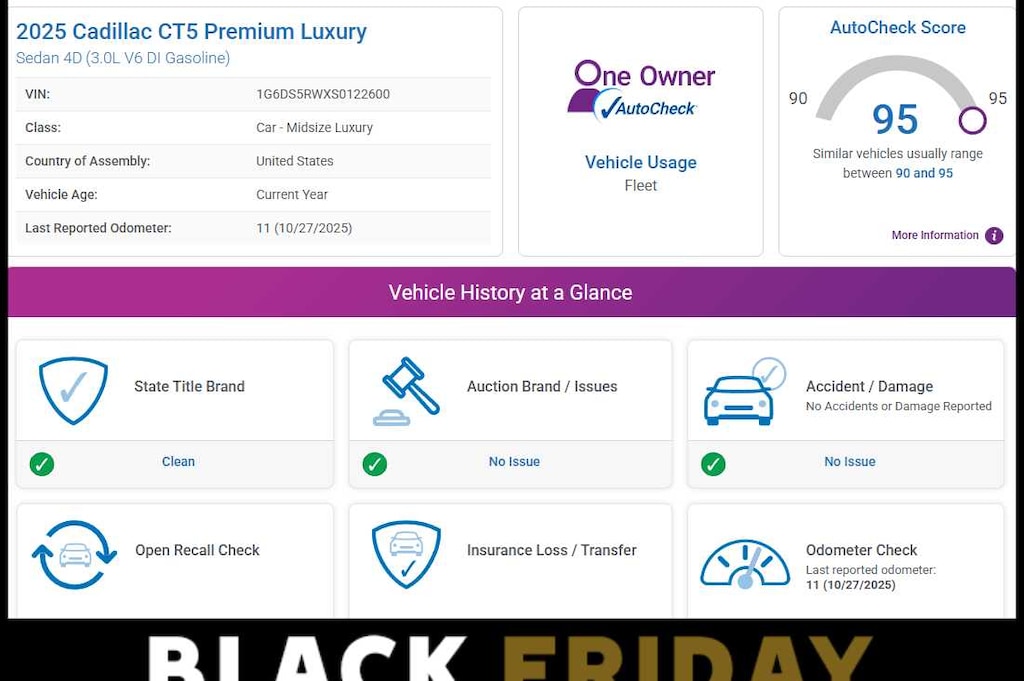Viewport: 1024px width, 681px height.
Task: Click No Issue under Auction Brand
Action: tap(514, 462)
